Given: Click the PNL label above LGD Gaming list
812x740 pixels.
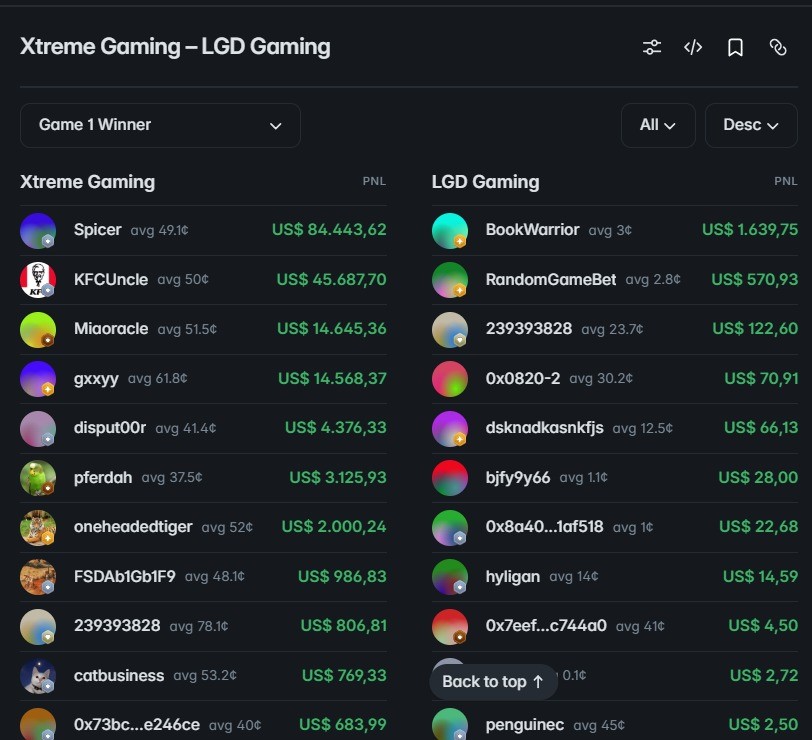Looking at the screenshot, I should click(x=786, y=181).
